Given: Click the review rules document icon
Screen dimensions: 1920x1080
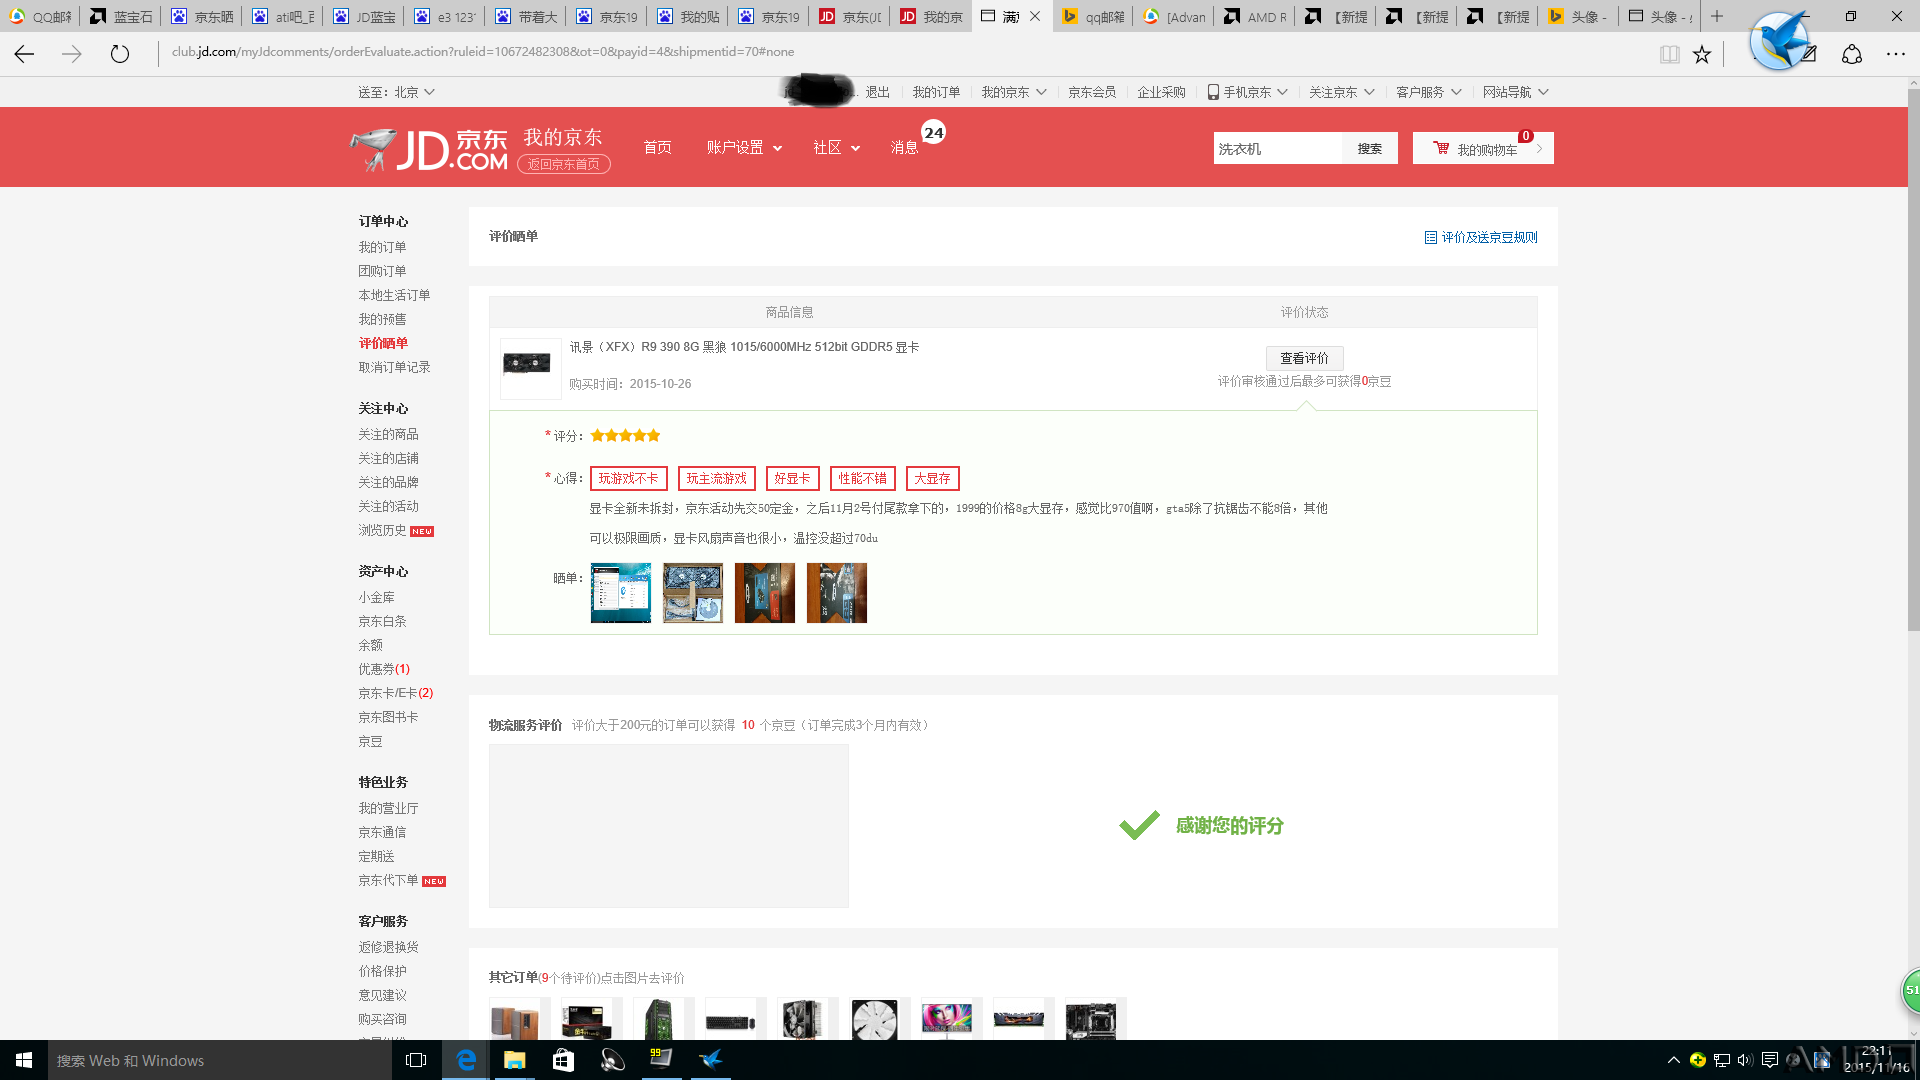Looking at the screenshot, I should (x=1430, y=238).
